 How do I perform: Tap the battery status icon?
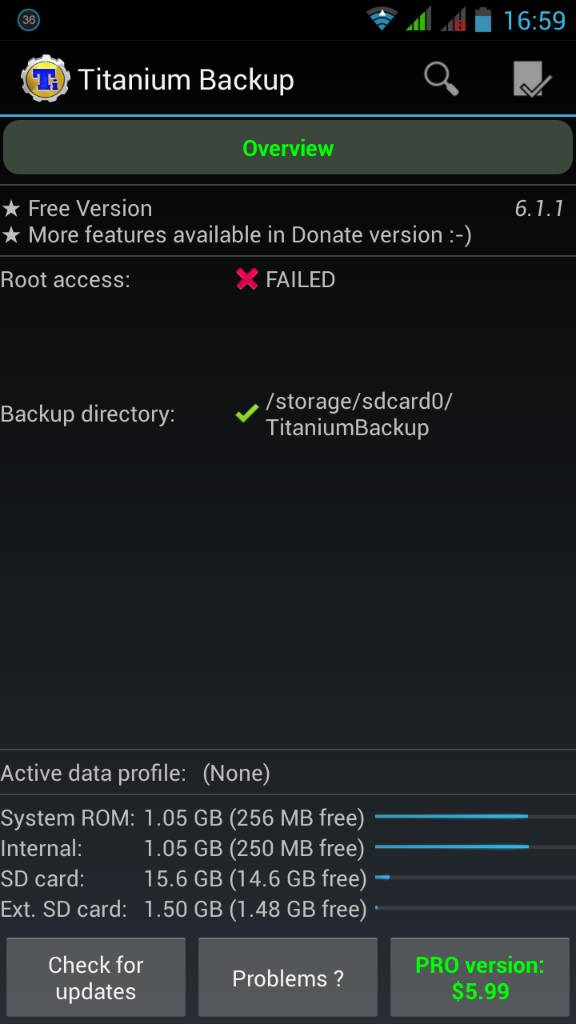(483, 20)
